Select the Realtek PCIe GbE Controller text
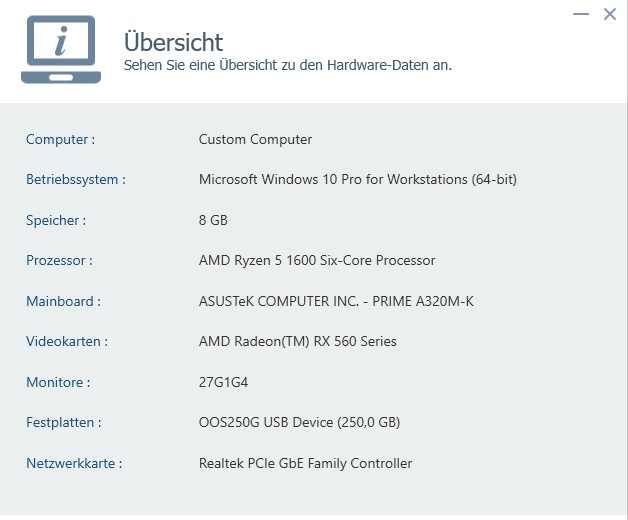628x520 pixels. pos(305,463)
